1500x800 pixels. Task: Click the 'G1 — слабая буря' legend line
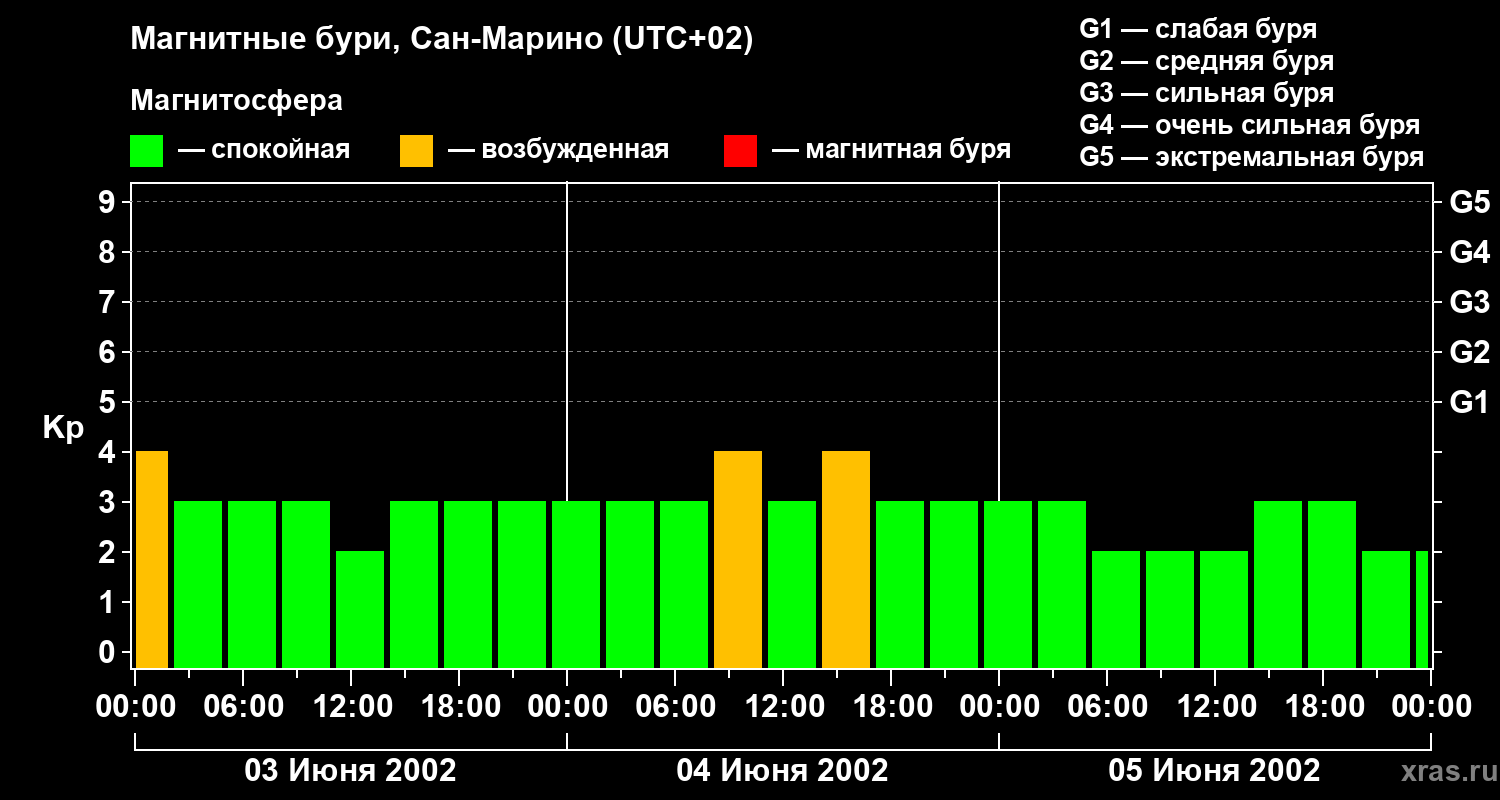[1198, 29]
